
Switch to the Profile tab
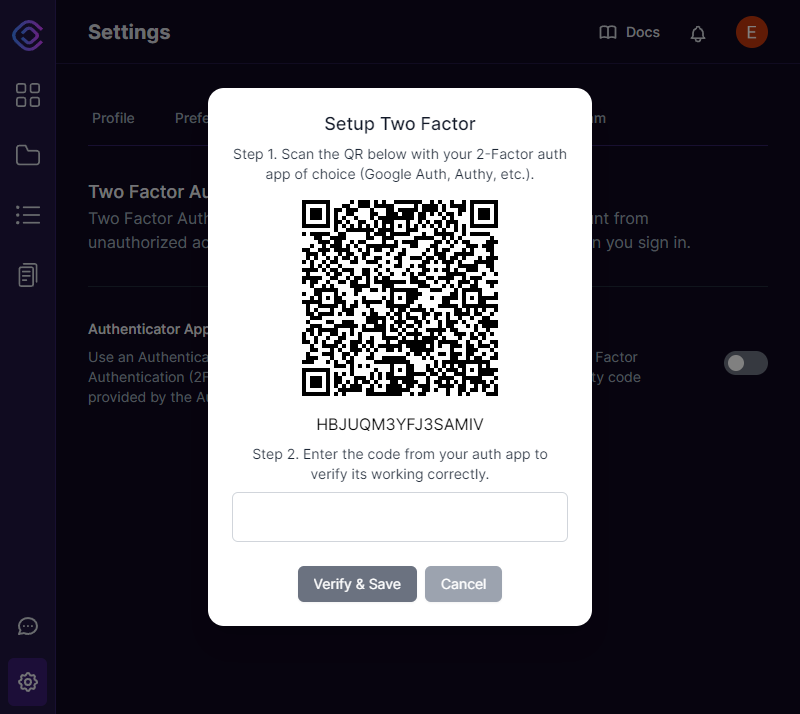(113, 118)
